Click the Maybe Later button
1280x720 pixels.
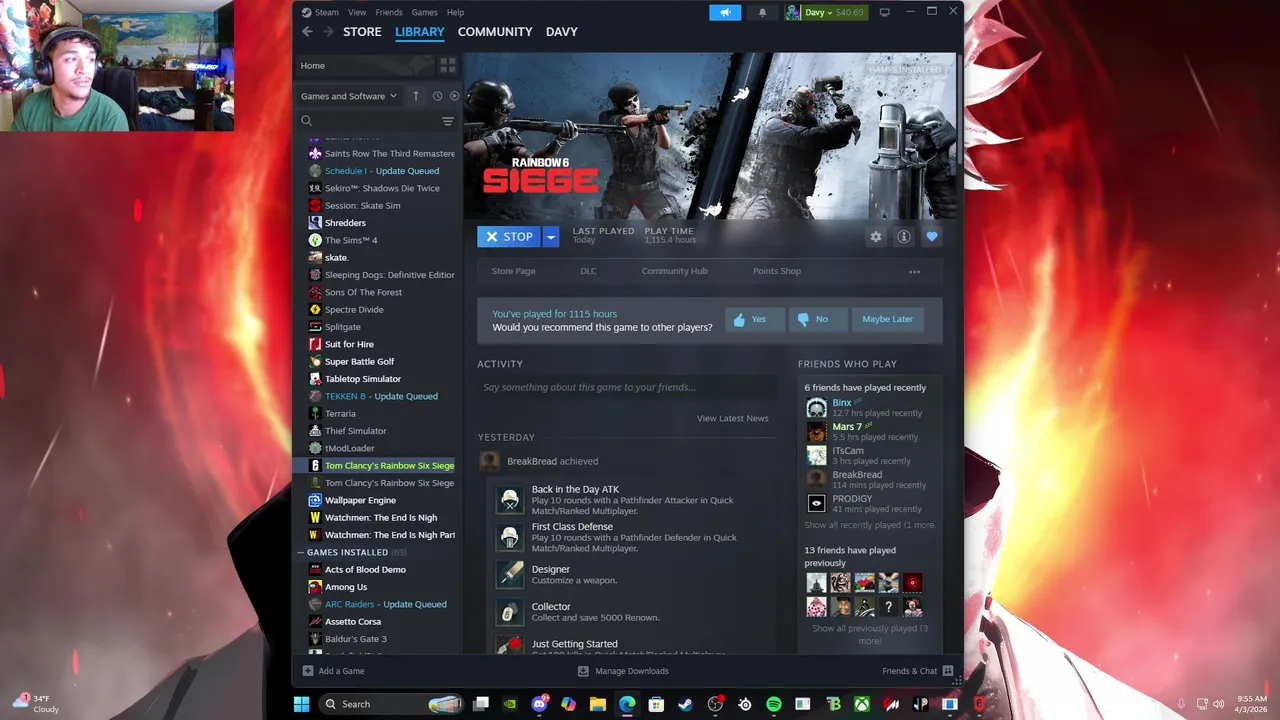(887, 319)
